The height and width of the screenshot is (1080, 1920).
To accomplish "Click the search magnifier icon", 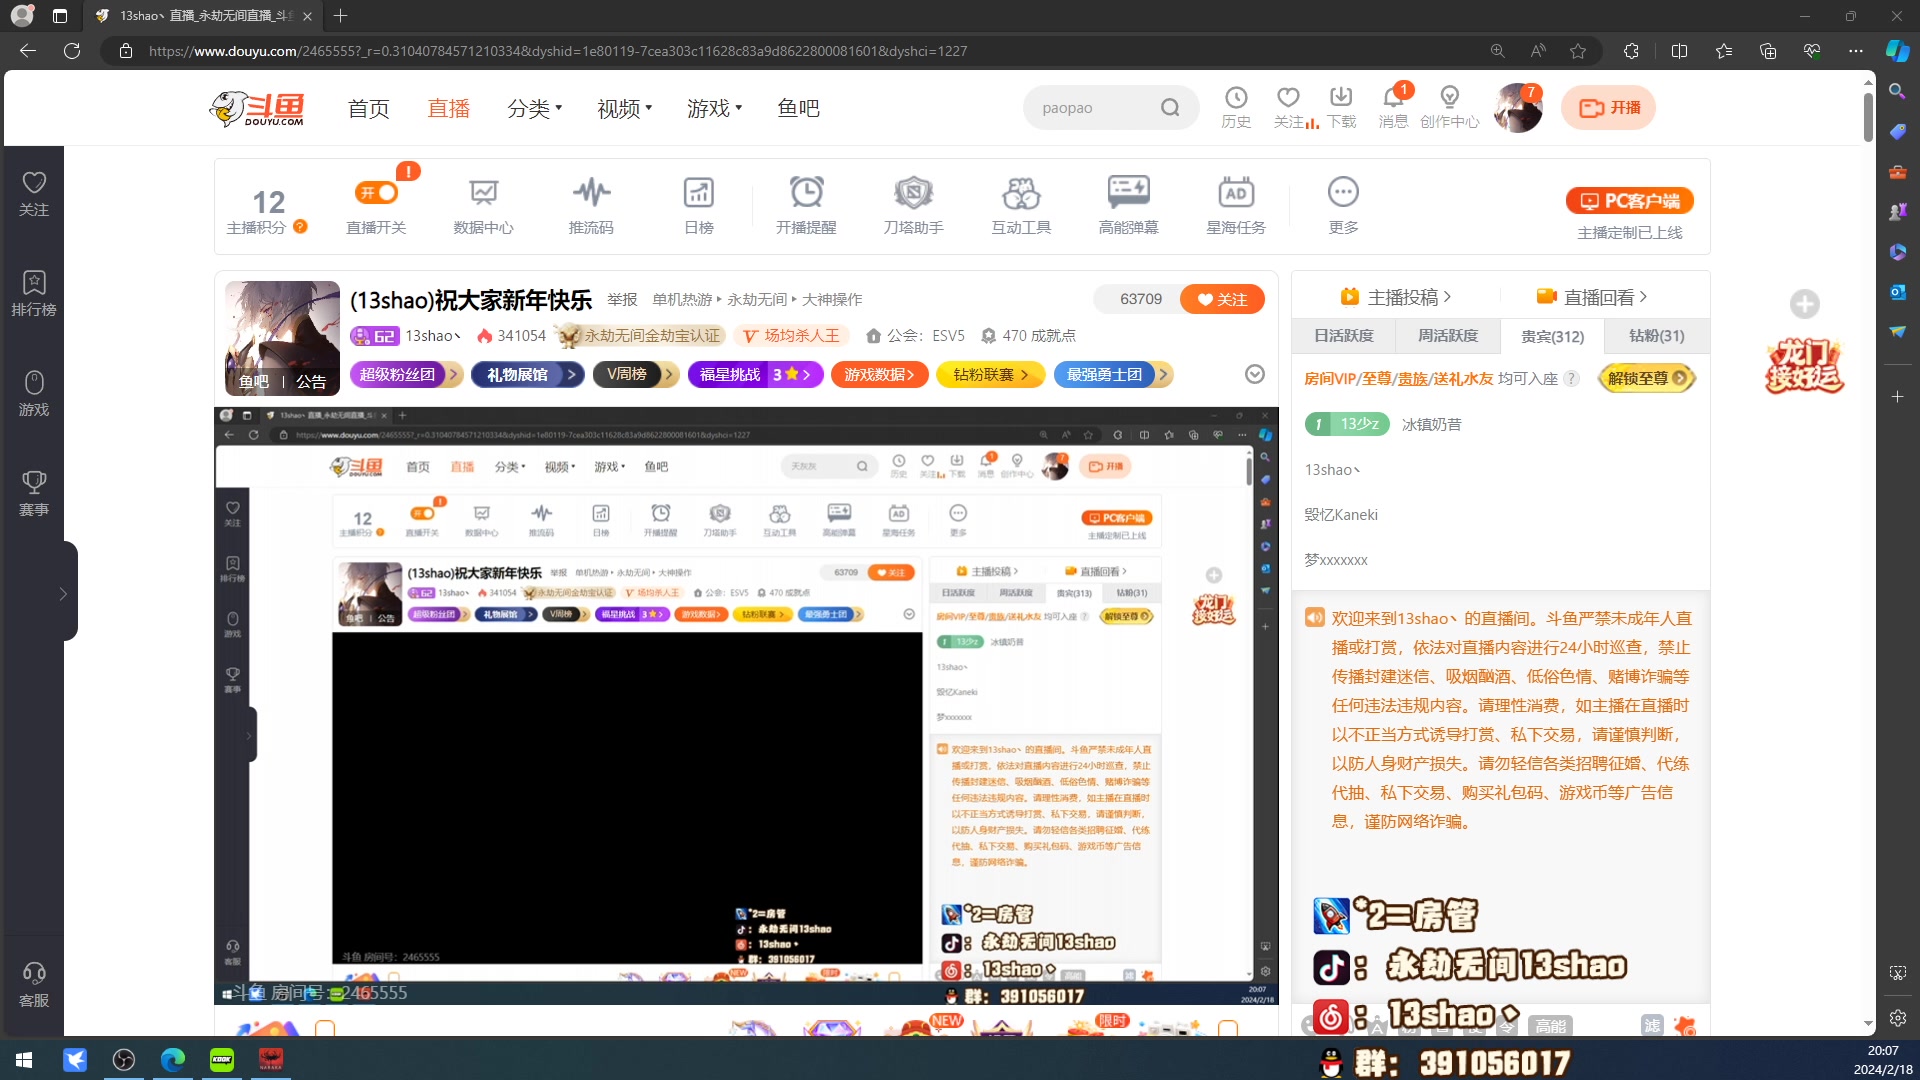I will pyautogui.click(x=1170, y=107).
